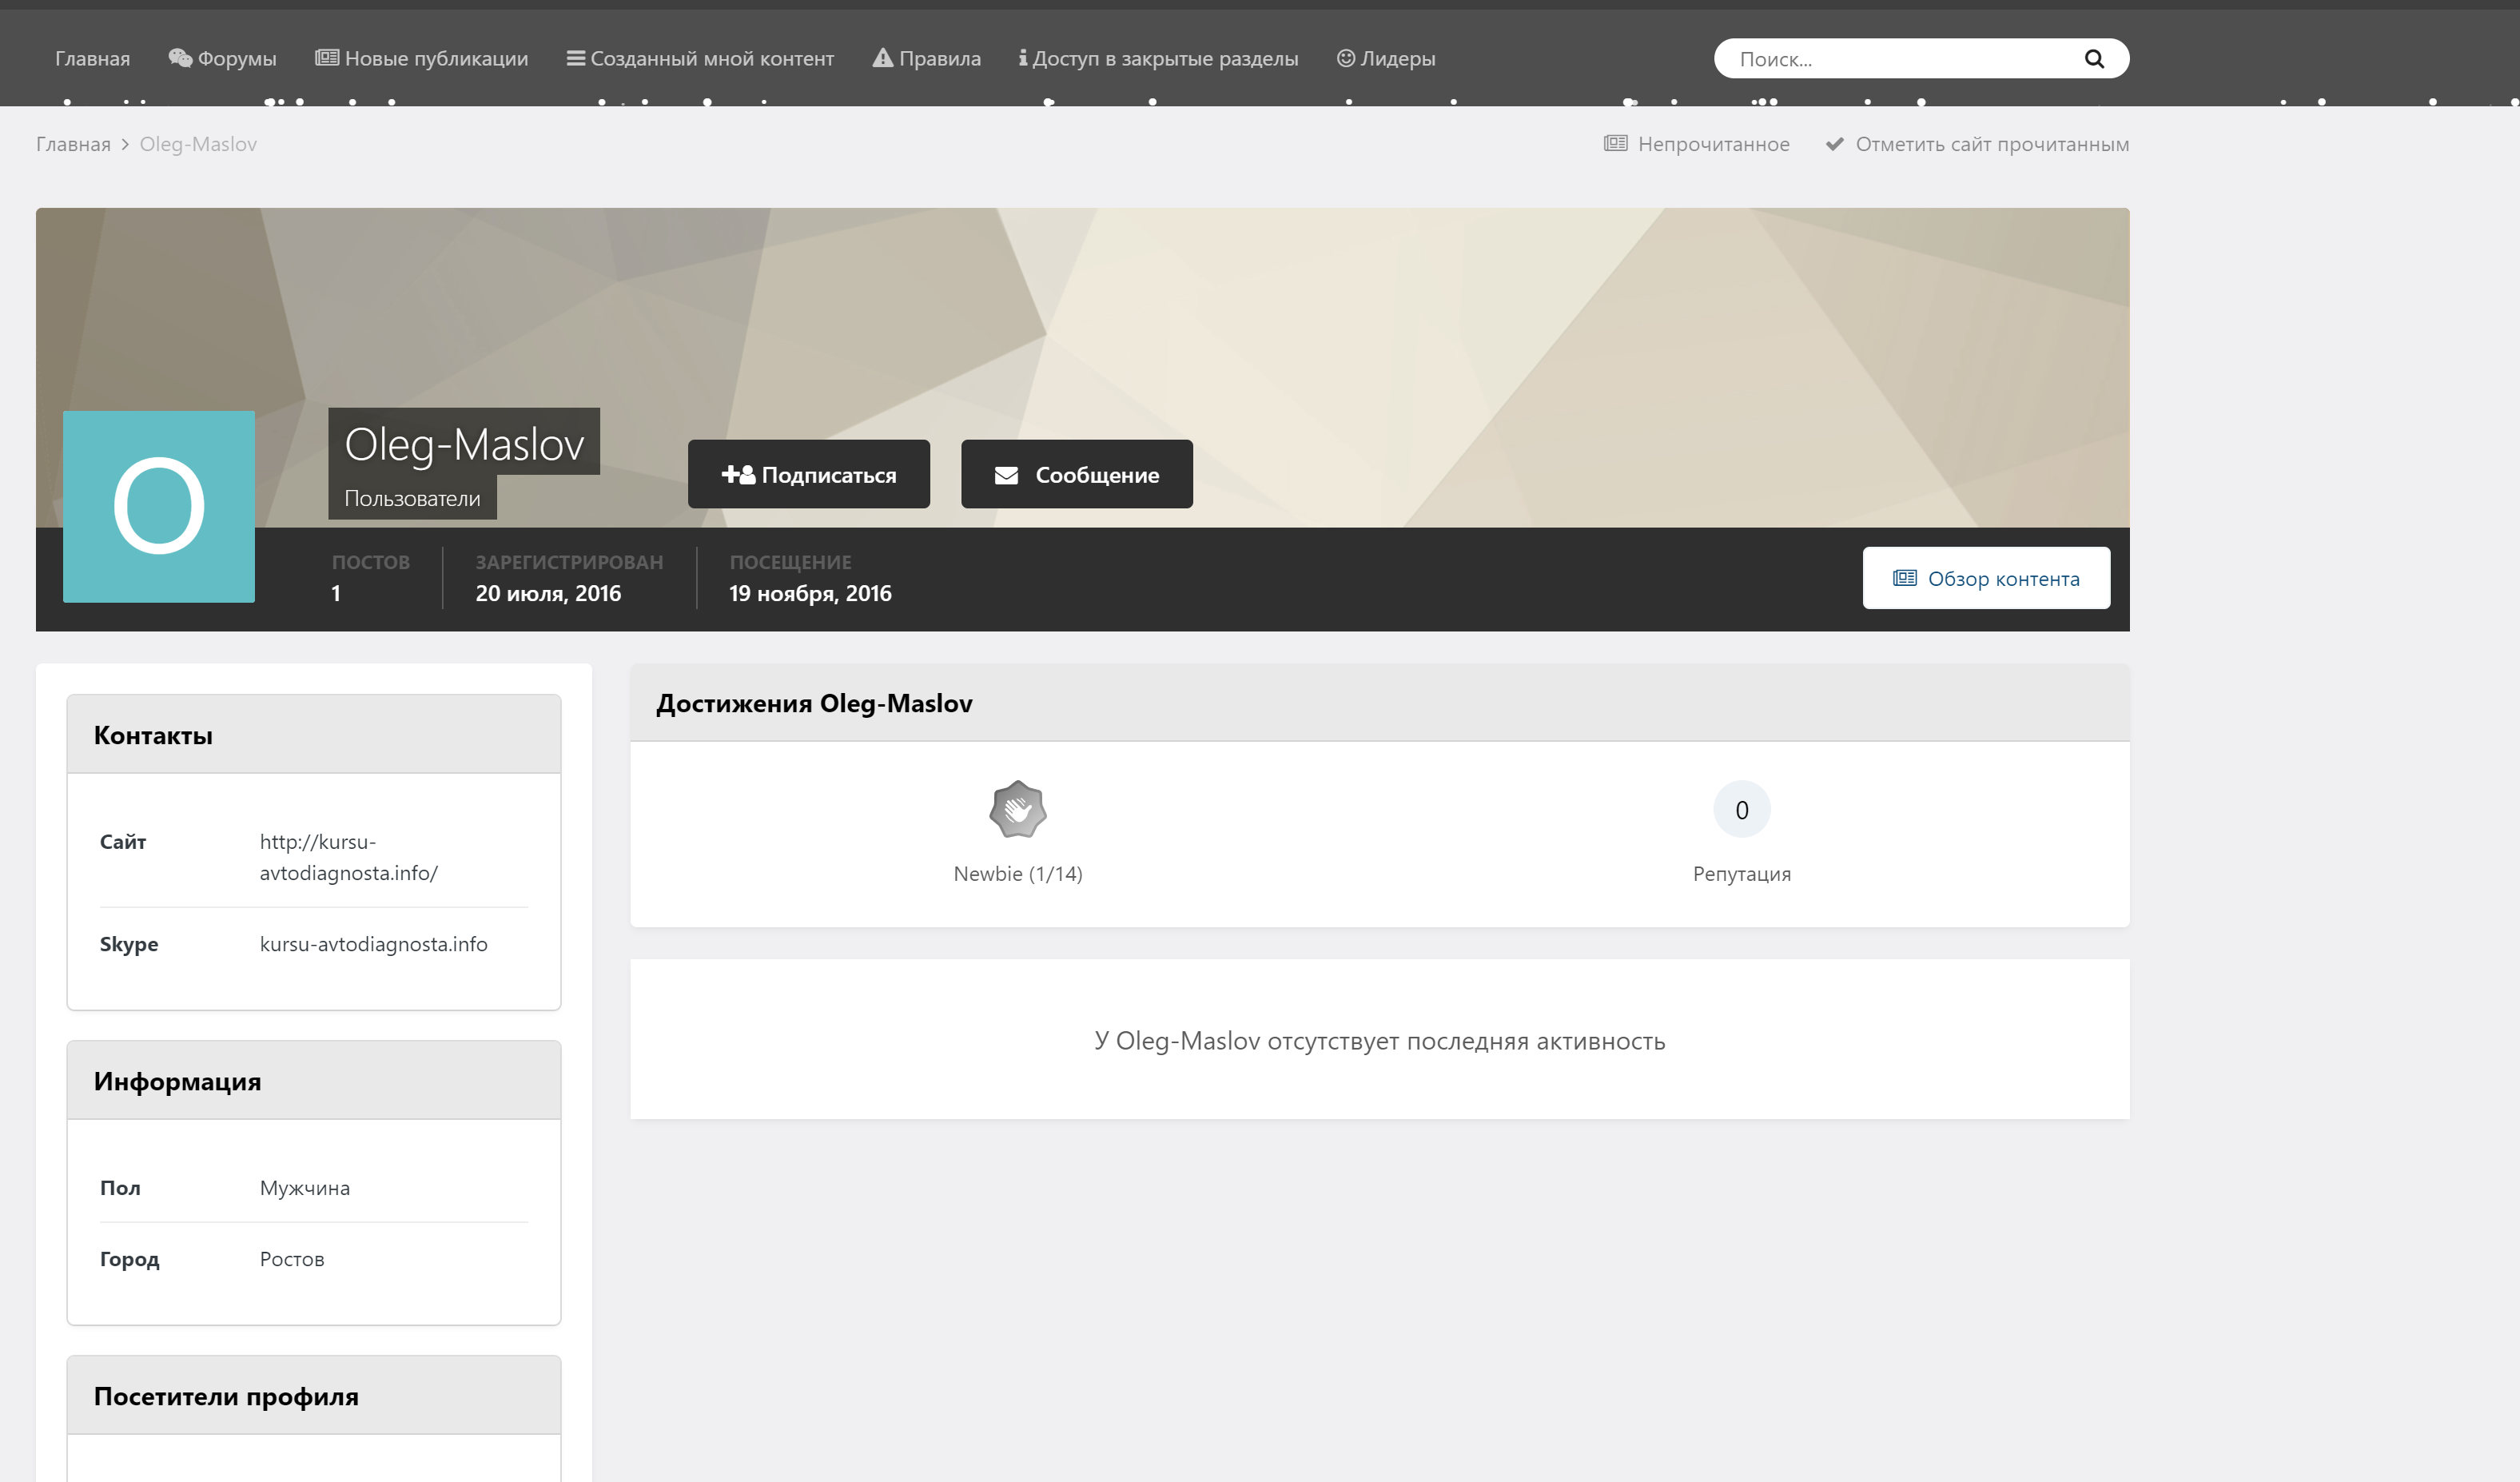Click the Главная breadcrumb link
The image size is (2520, 1482).
coord(73,144)
